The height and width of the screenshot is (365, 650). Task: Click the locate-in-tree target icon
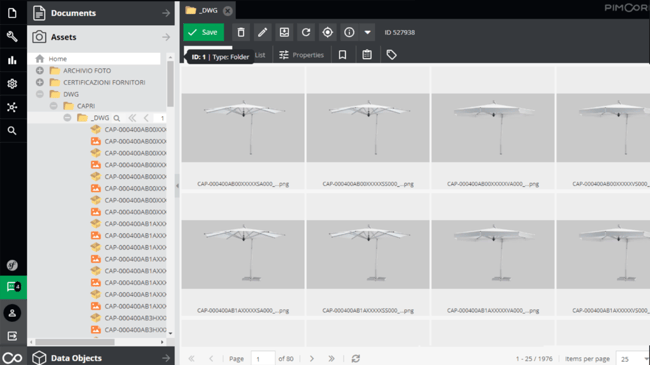tap(327, 32)
